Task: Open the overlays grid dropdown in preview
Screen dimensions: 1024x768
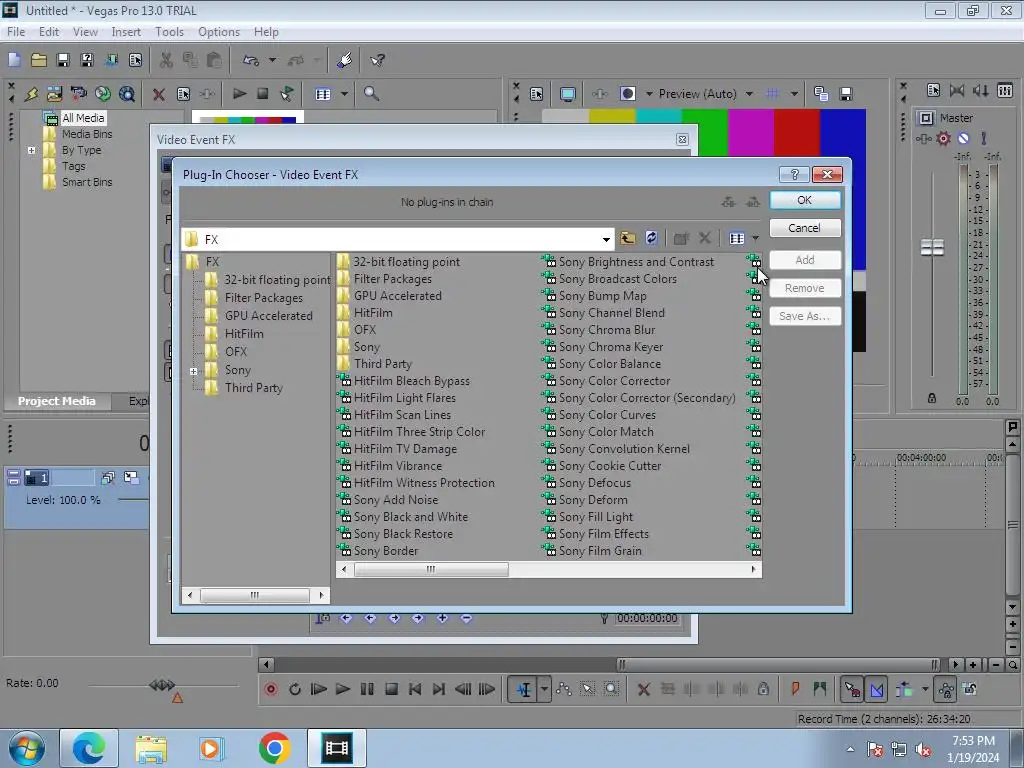Action: (794, 94)
